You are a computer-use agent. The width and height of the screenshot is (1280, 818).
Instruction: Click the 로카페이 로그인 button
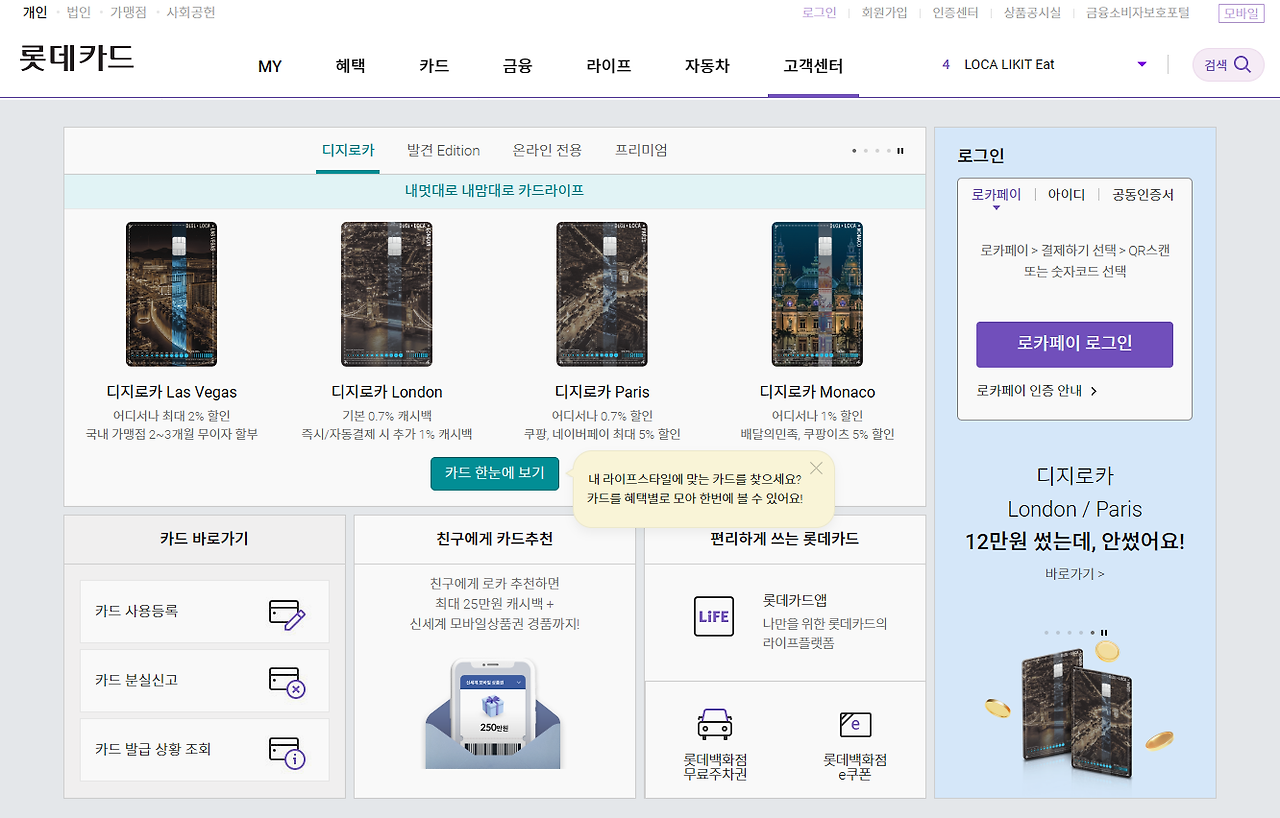tap(1075, 344)
